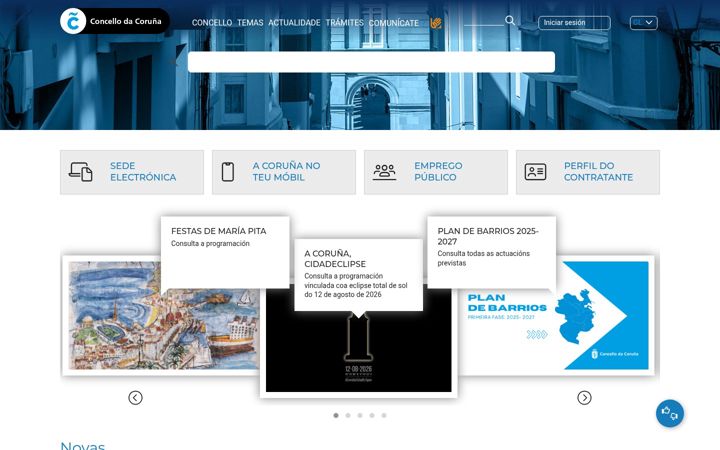This screenshot has height=450, width=720.
Task: Open the TEMAS menu
Action: [x=250, y=22]
